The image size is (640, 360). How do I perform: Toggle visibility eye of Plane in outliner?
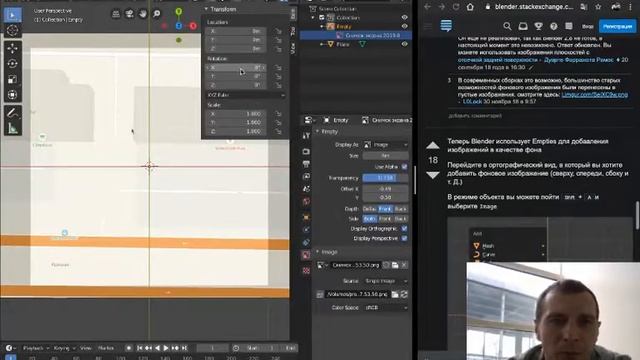click(x=404, y=44)
